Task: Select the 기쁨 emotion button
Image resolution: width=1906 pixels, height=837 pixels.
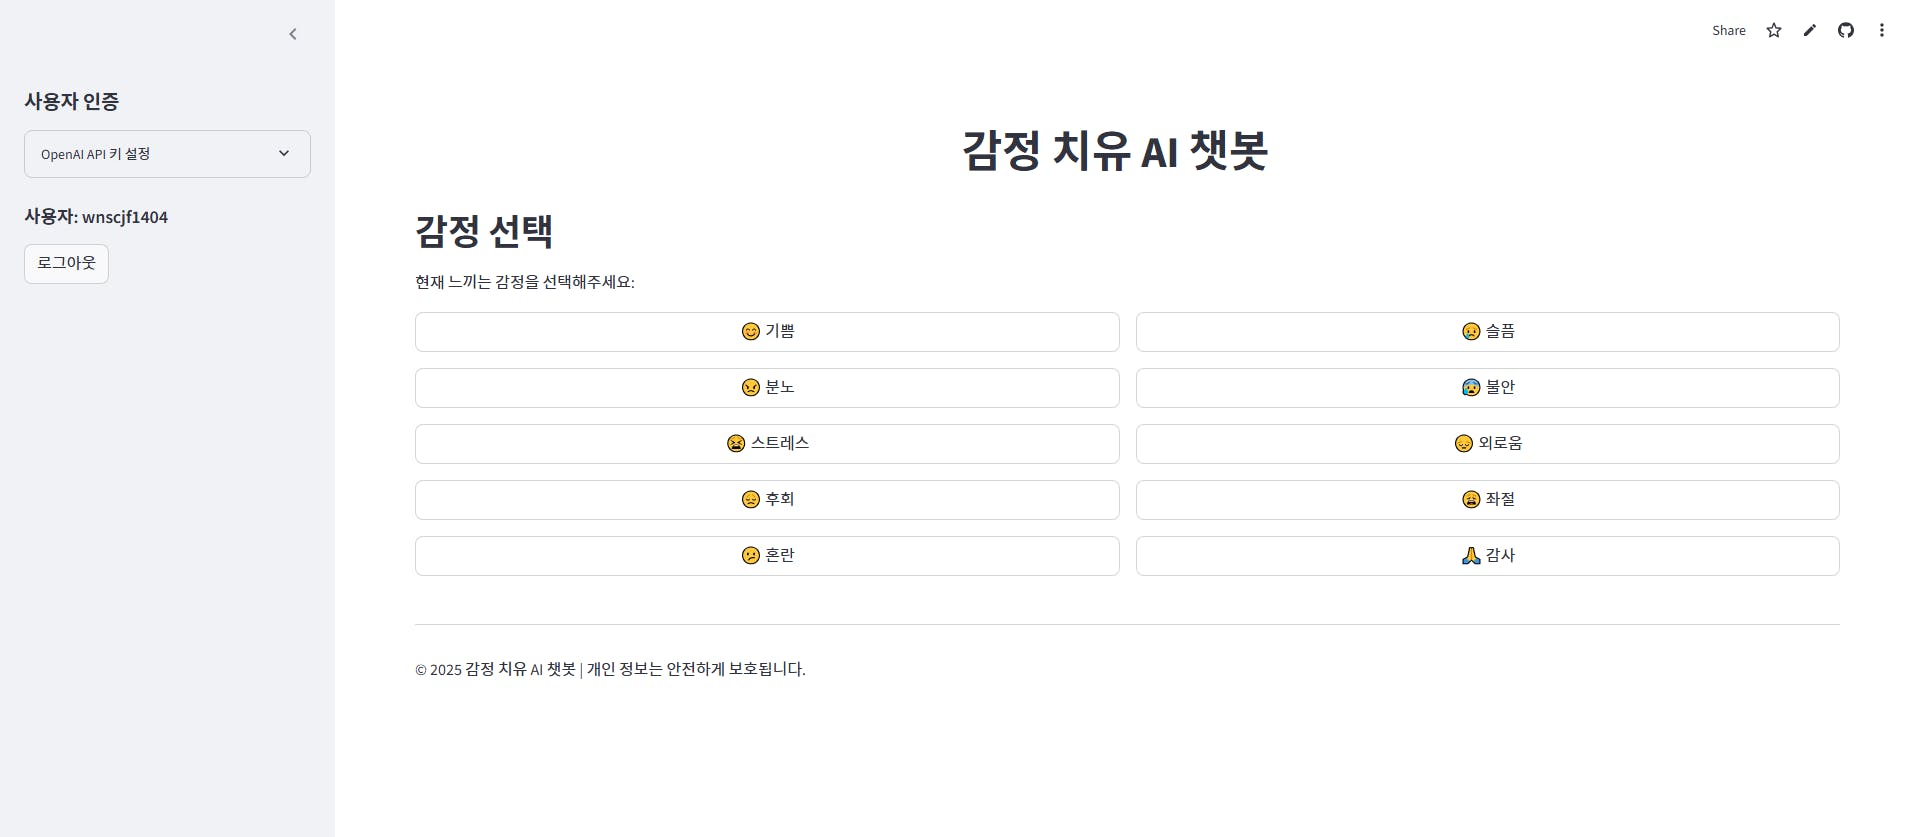Action: tap(767, 332)
